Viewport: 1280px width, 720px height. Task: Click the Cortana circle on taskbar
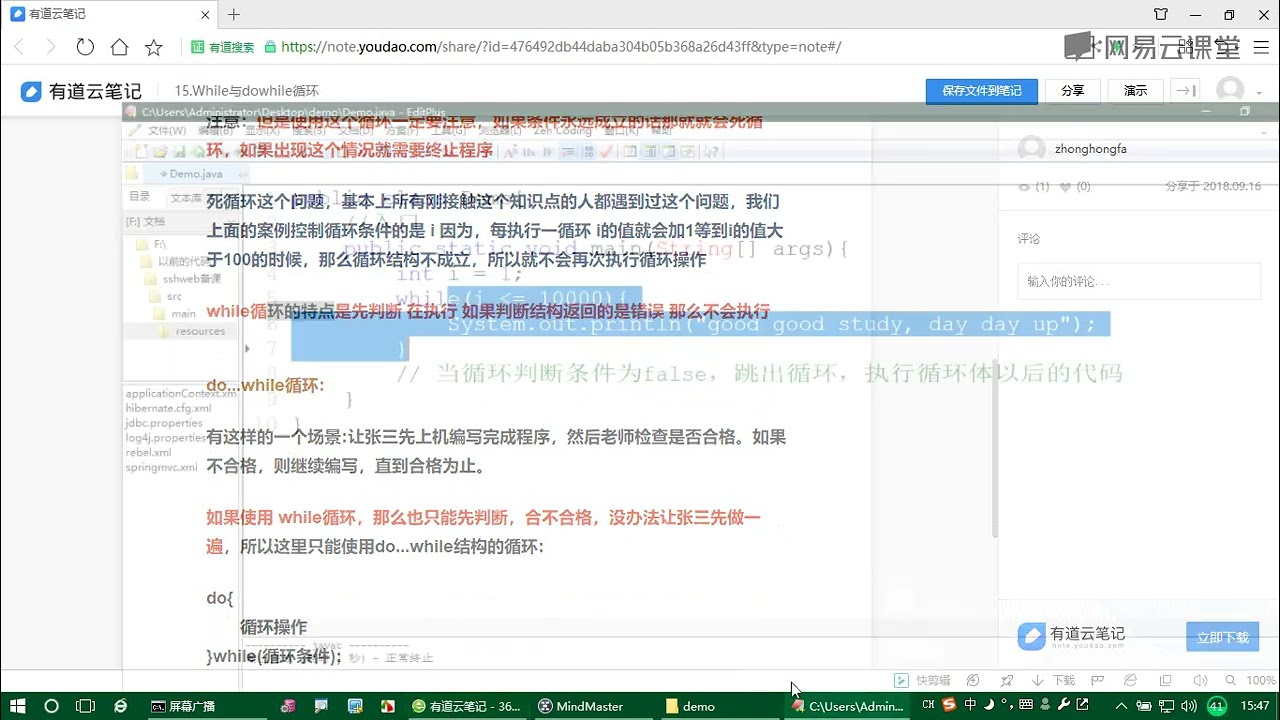point(52,705)
